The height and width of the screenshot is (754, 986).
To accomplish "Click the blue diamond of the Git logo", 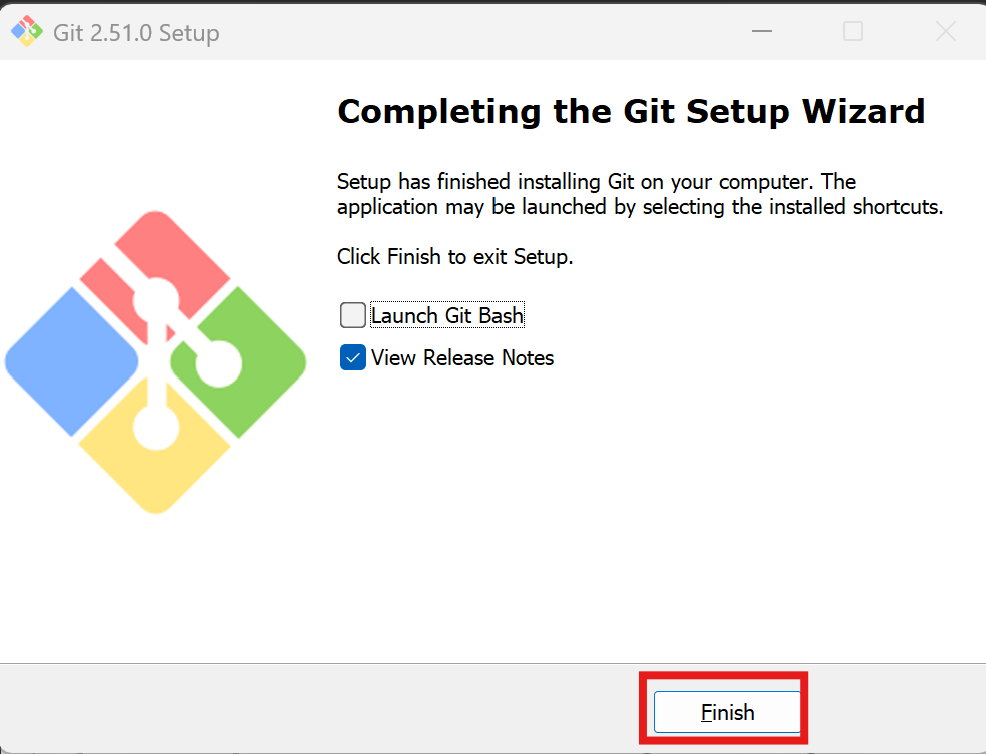I will (x=71, y=362).
